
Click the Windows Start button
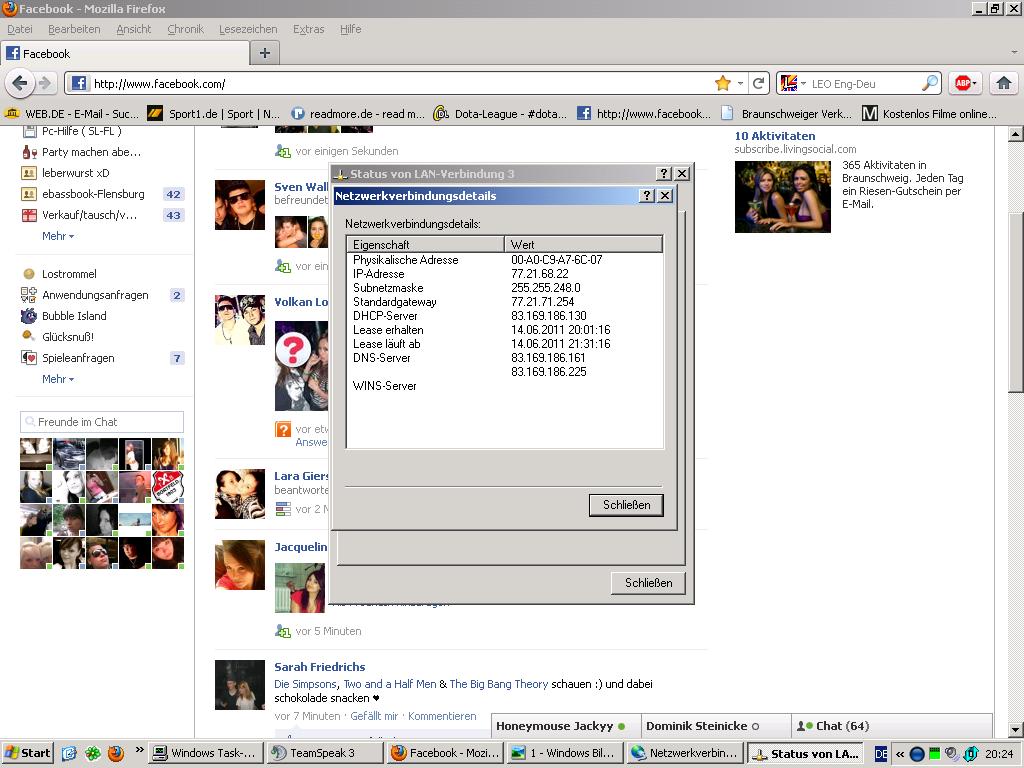[26, 753]
